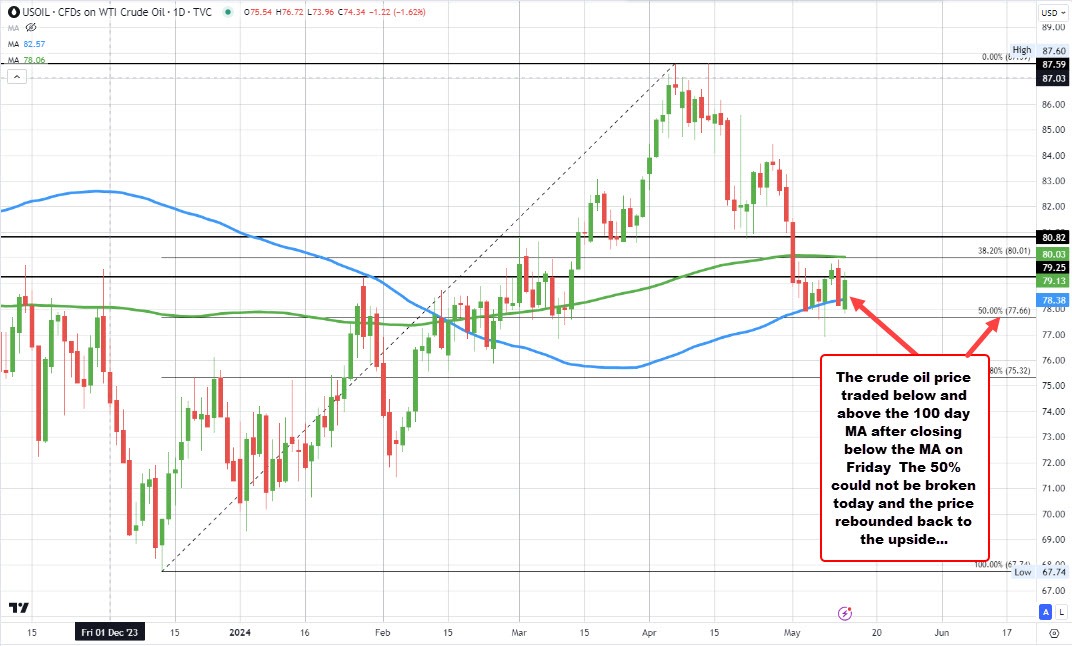Click the O75.54 open value in header

point(257,12)
